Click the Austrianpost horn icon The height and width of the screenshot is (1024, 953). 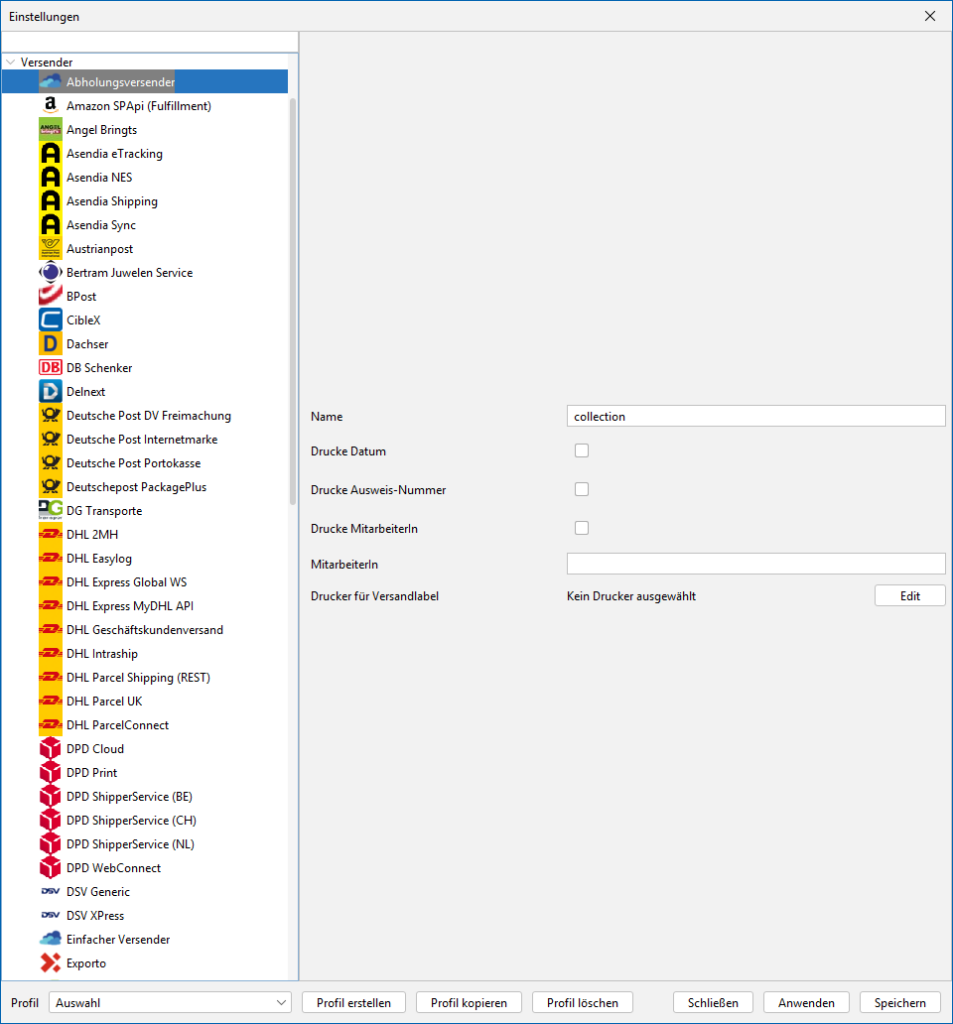coord(50,249)
